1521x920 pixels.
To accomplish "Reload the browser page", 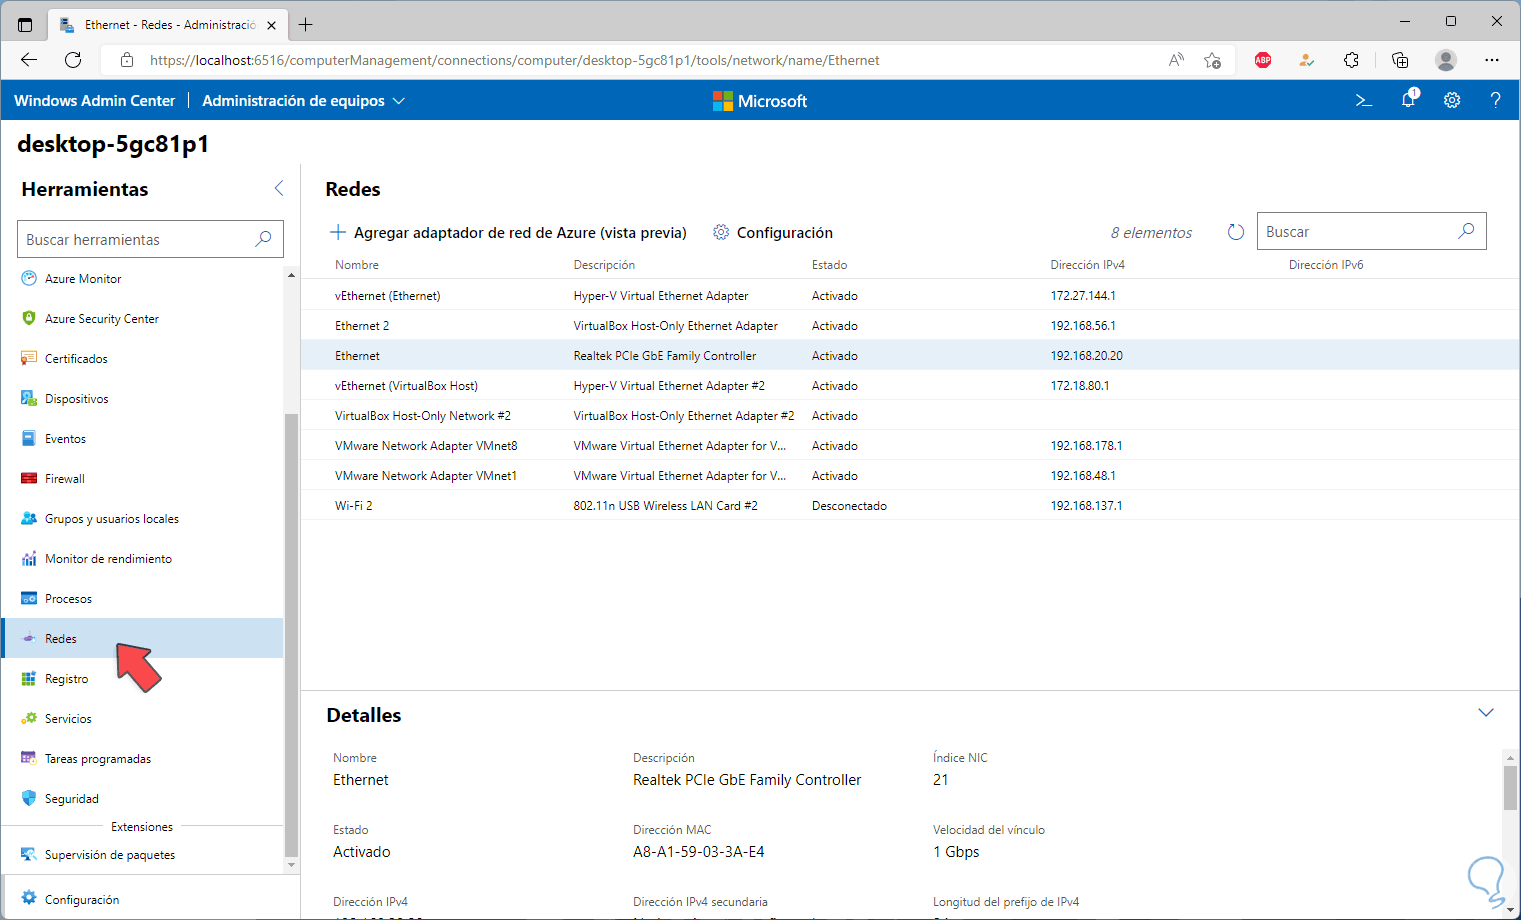I will tap(73, 60).
